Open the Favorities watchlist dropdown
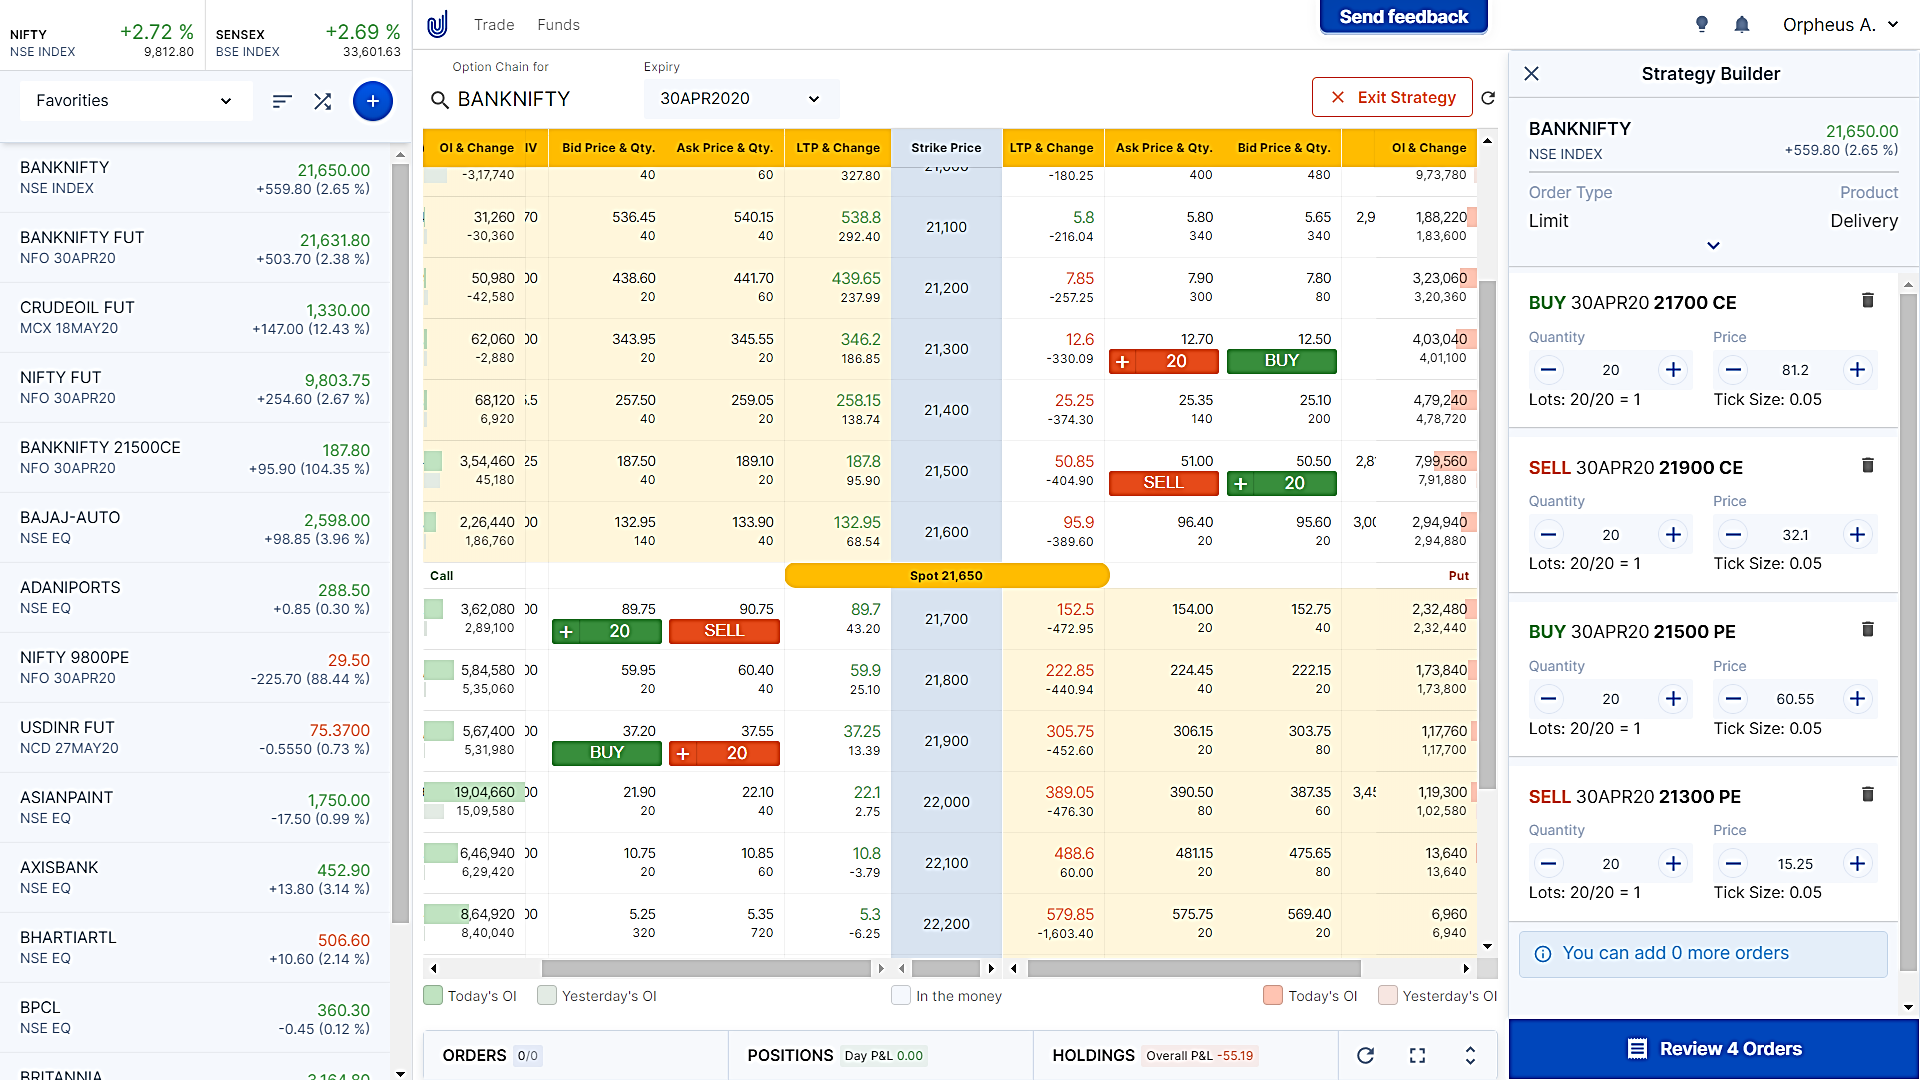 [x=135, y=101]
